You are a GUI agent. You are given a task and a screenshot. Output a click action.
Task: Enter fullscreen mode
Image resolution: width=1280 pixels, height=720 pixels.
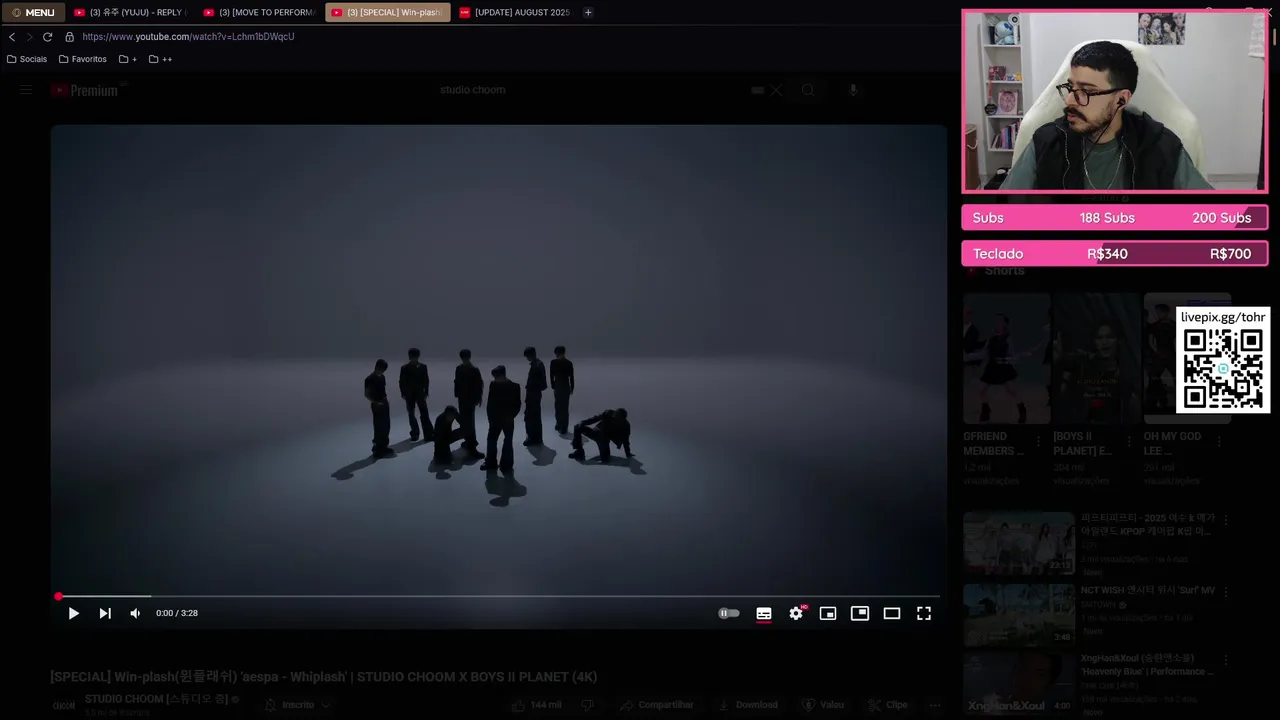coord(924,613)
